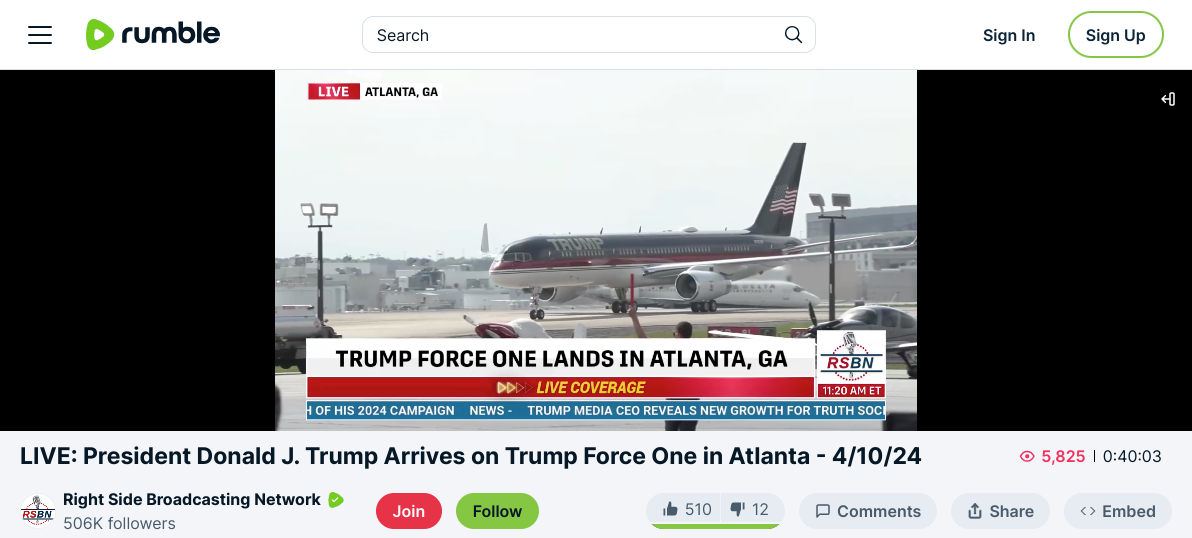
Task: Open the Share options
Action: point(1000,511)
